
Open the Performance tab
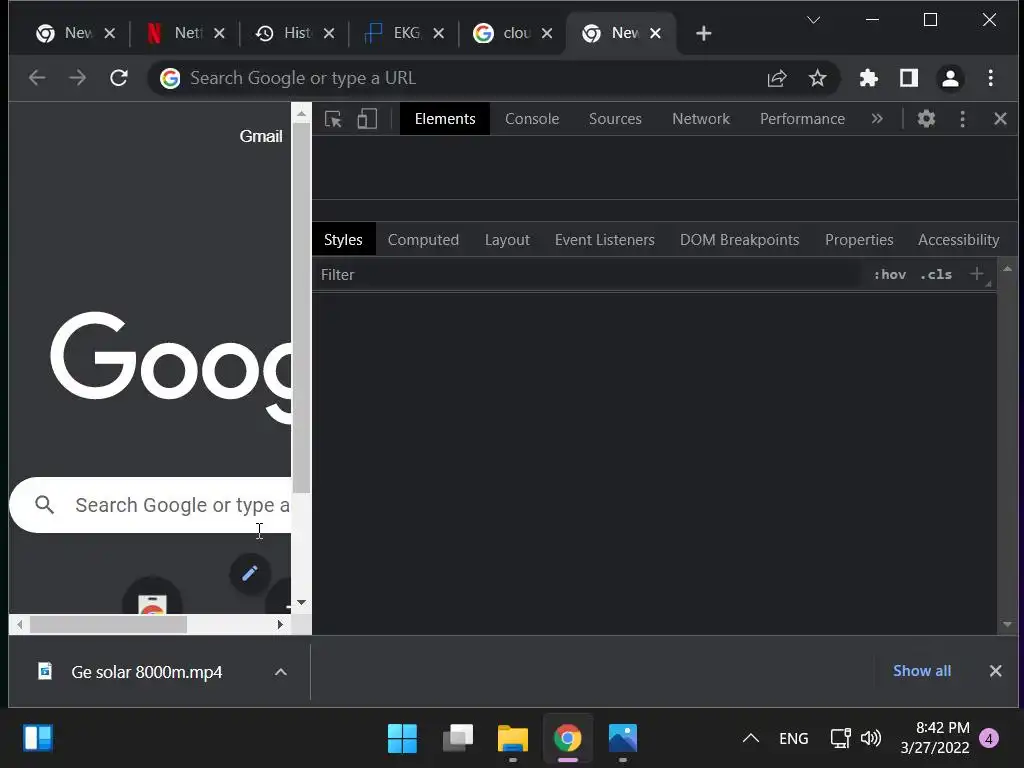point(802,119)
